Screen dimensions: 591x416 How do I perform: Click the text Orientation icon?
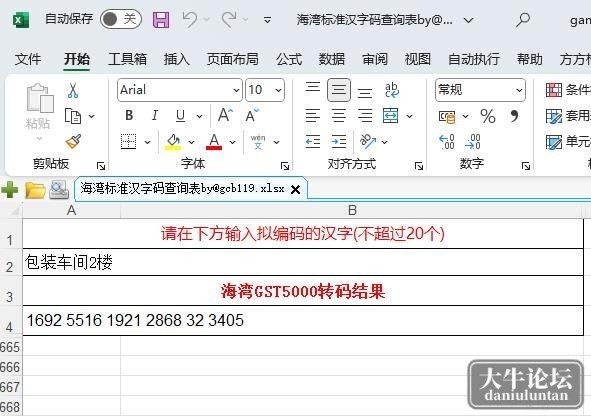368,141
